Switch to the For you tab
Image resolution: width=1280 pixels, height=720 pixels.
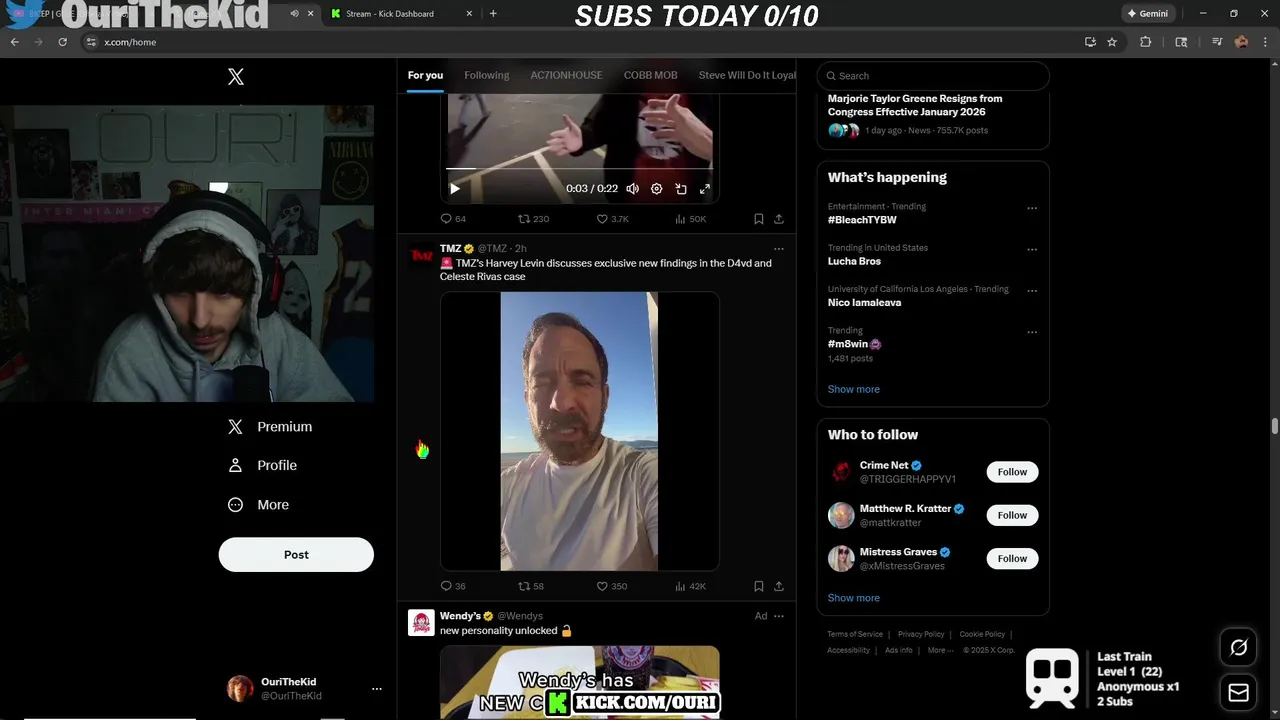point(425,75)
